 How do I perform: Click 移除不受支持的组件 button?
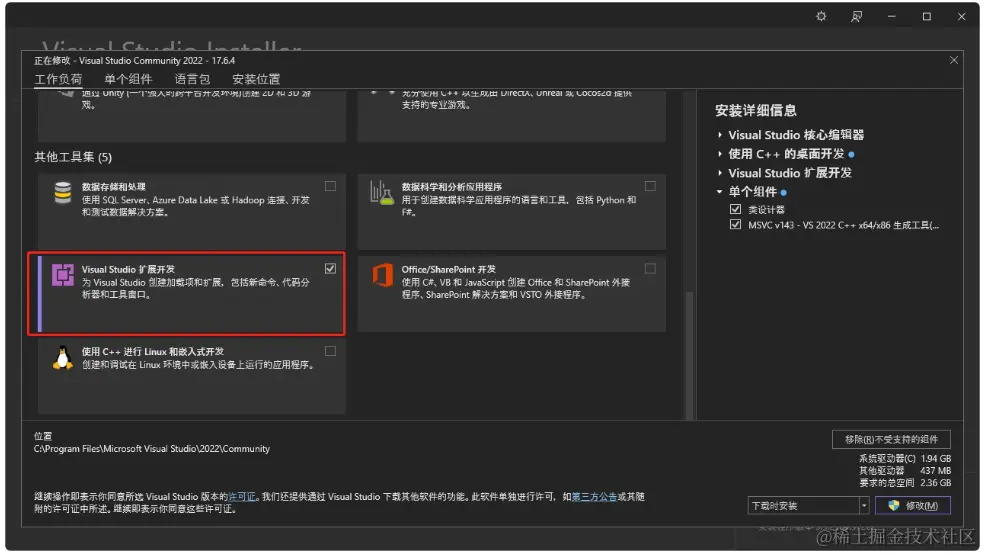point(891,439)
